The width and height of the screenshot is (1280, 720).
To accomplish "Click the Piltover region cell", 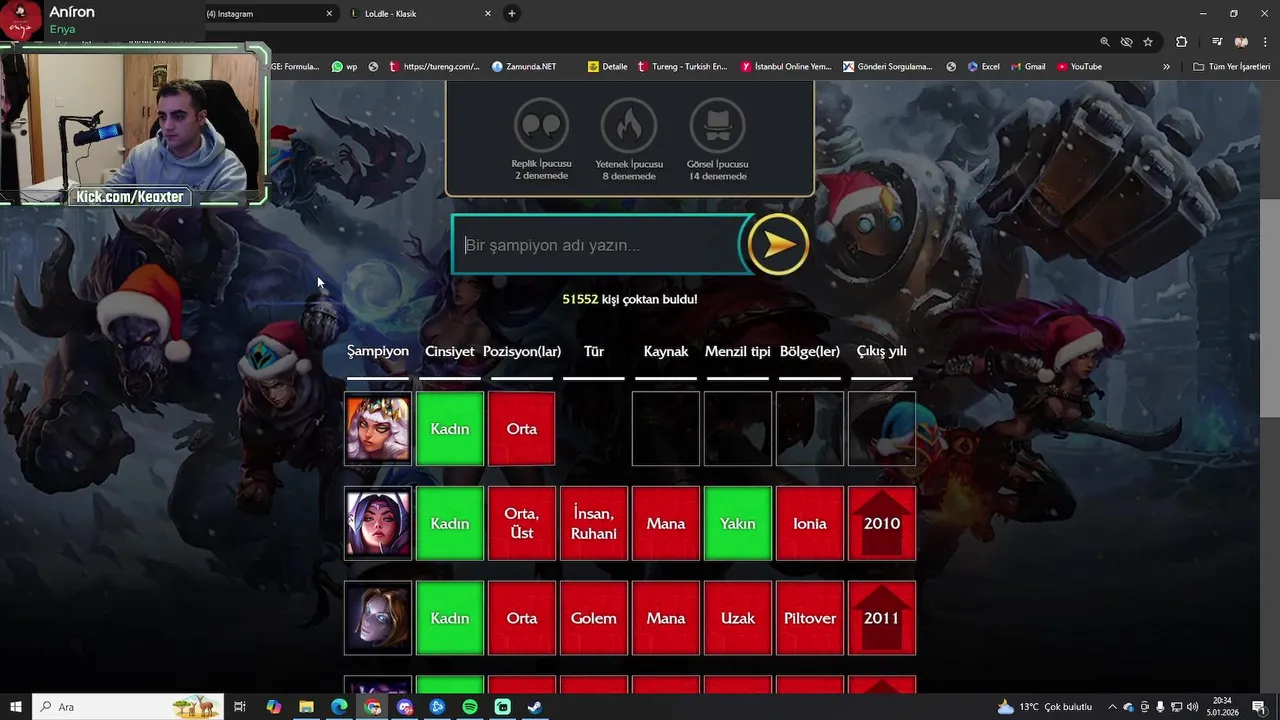I will pos(810,618).
